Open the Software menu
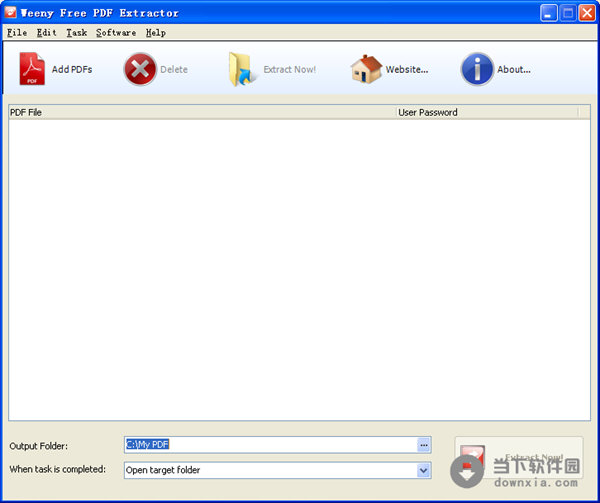The image size is (600, 503). tap(116, 33)
